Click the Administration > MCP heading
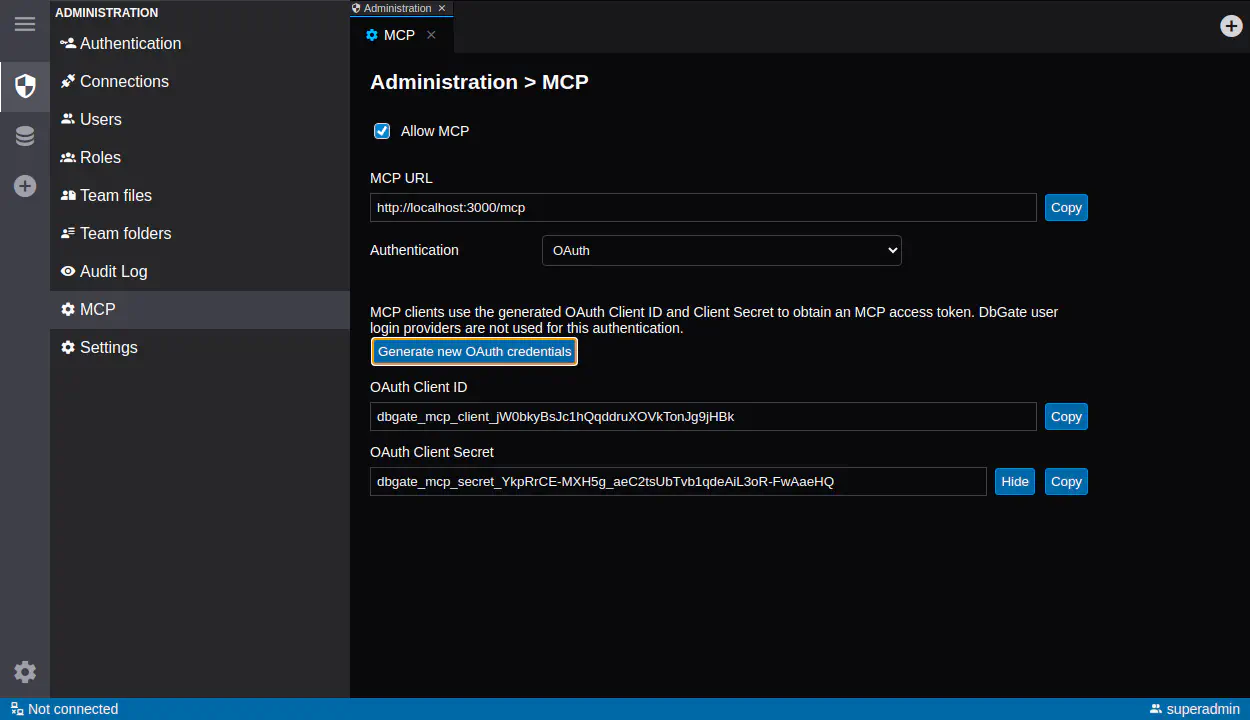Screen dimensions: 1250x720 point(479,82)
